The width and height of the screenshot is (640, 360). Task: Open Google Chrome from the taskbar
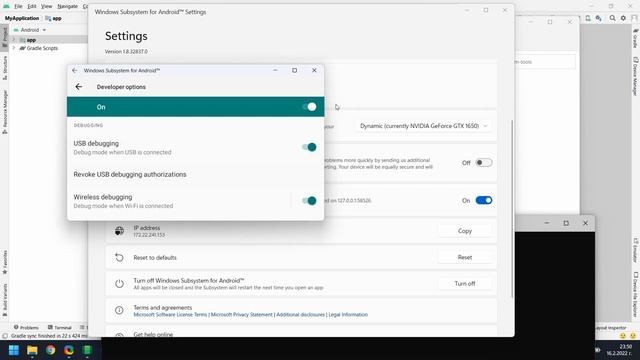point(51,350)
